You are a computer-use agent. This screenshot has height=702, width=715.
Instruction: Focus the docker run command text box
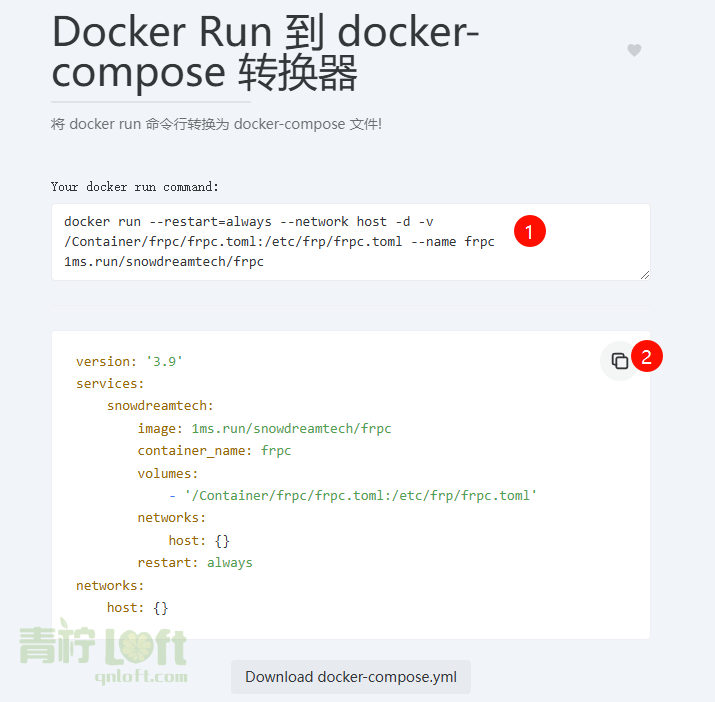pyautogui.click(x=351, y=242)
